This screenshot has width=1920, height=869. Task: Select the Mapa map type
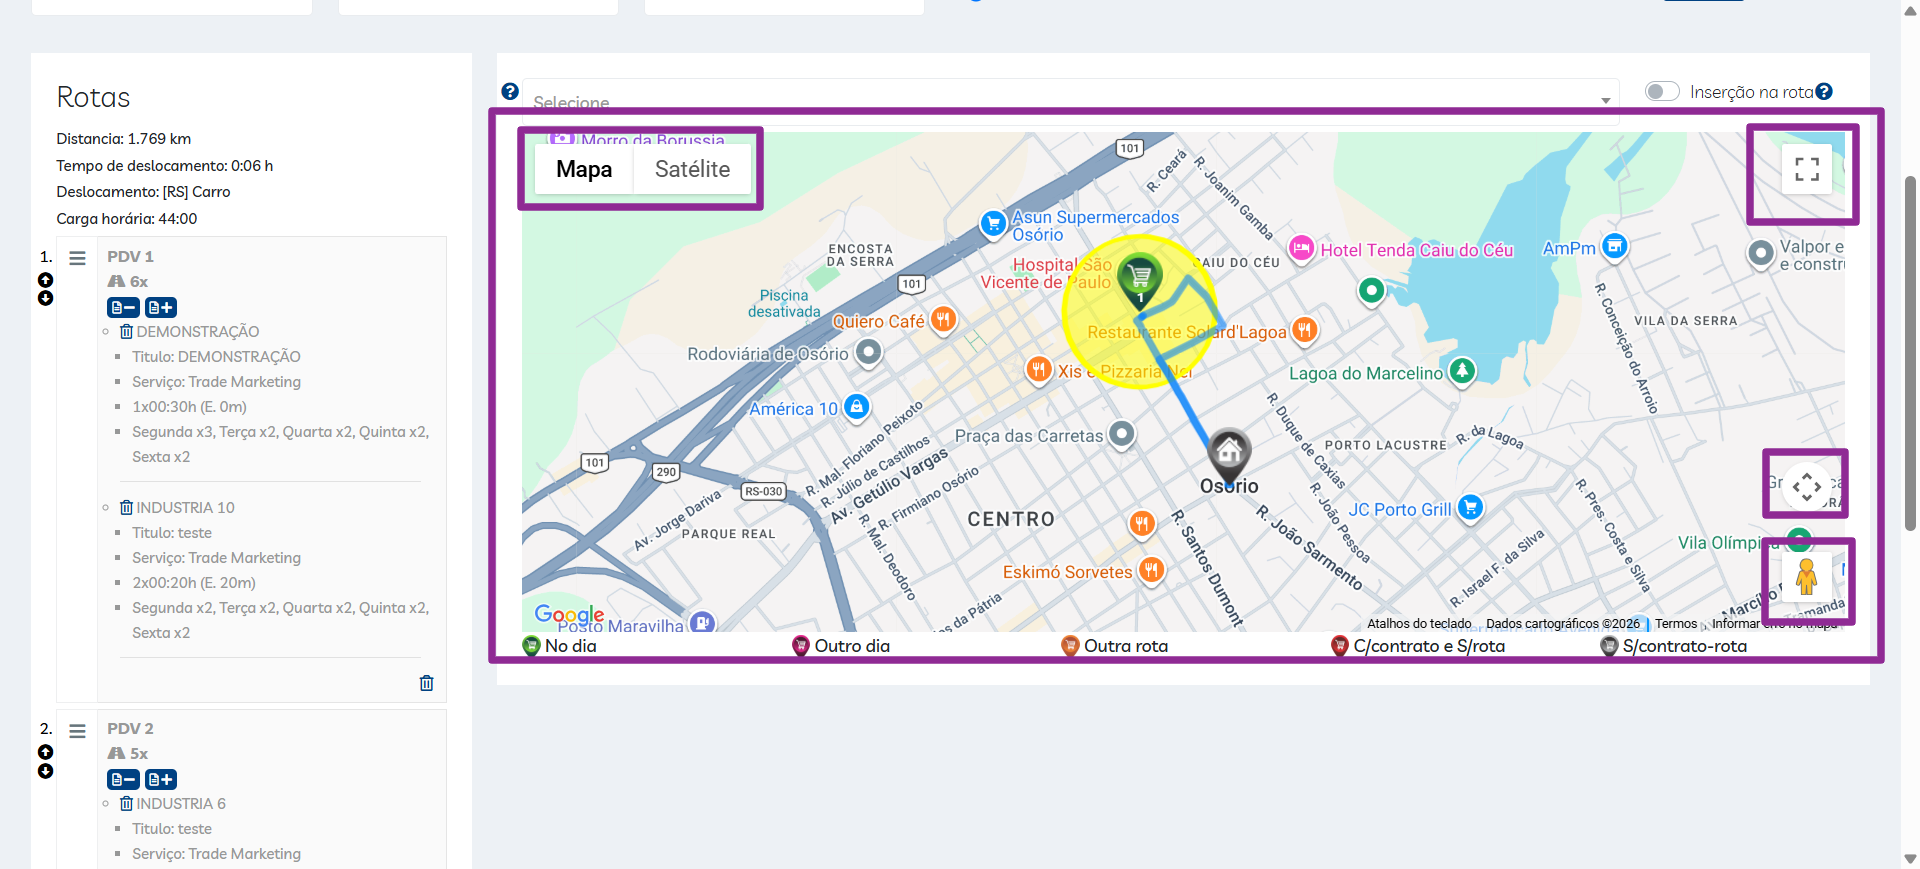584,170
